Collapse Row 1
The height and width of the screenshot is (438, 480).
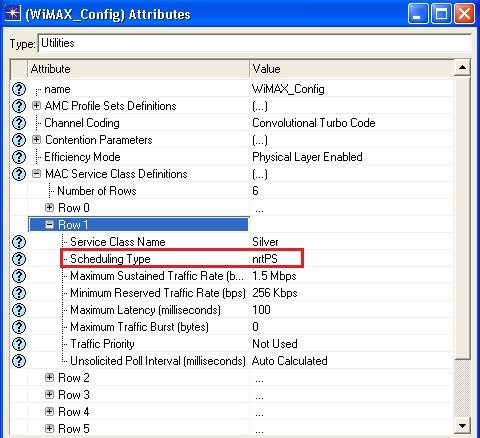49,225
